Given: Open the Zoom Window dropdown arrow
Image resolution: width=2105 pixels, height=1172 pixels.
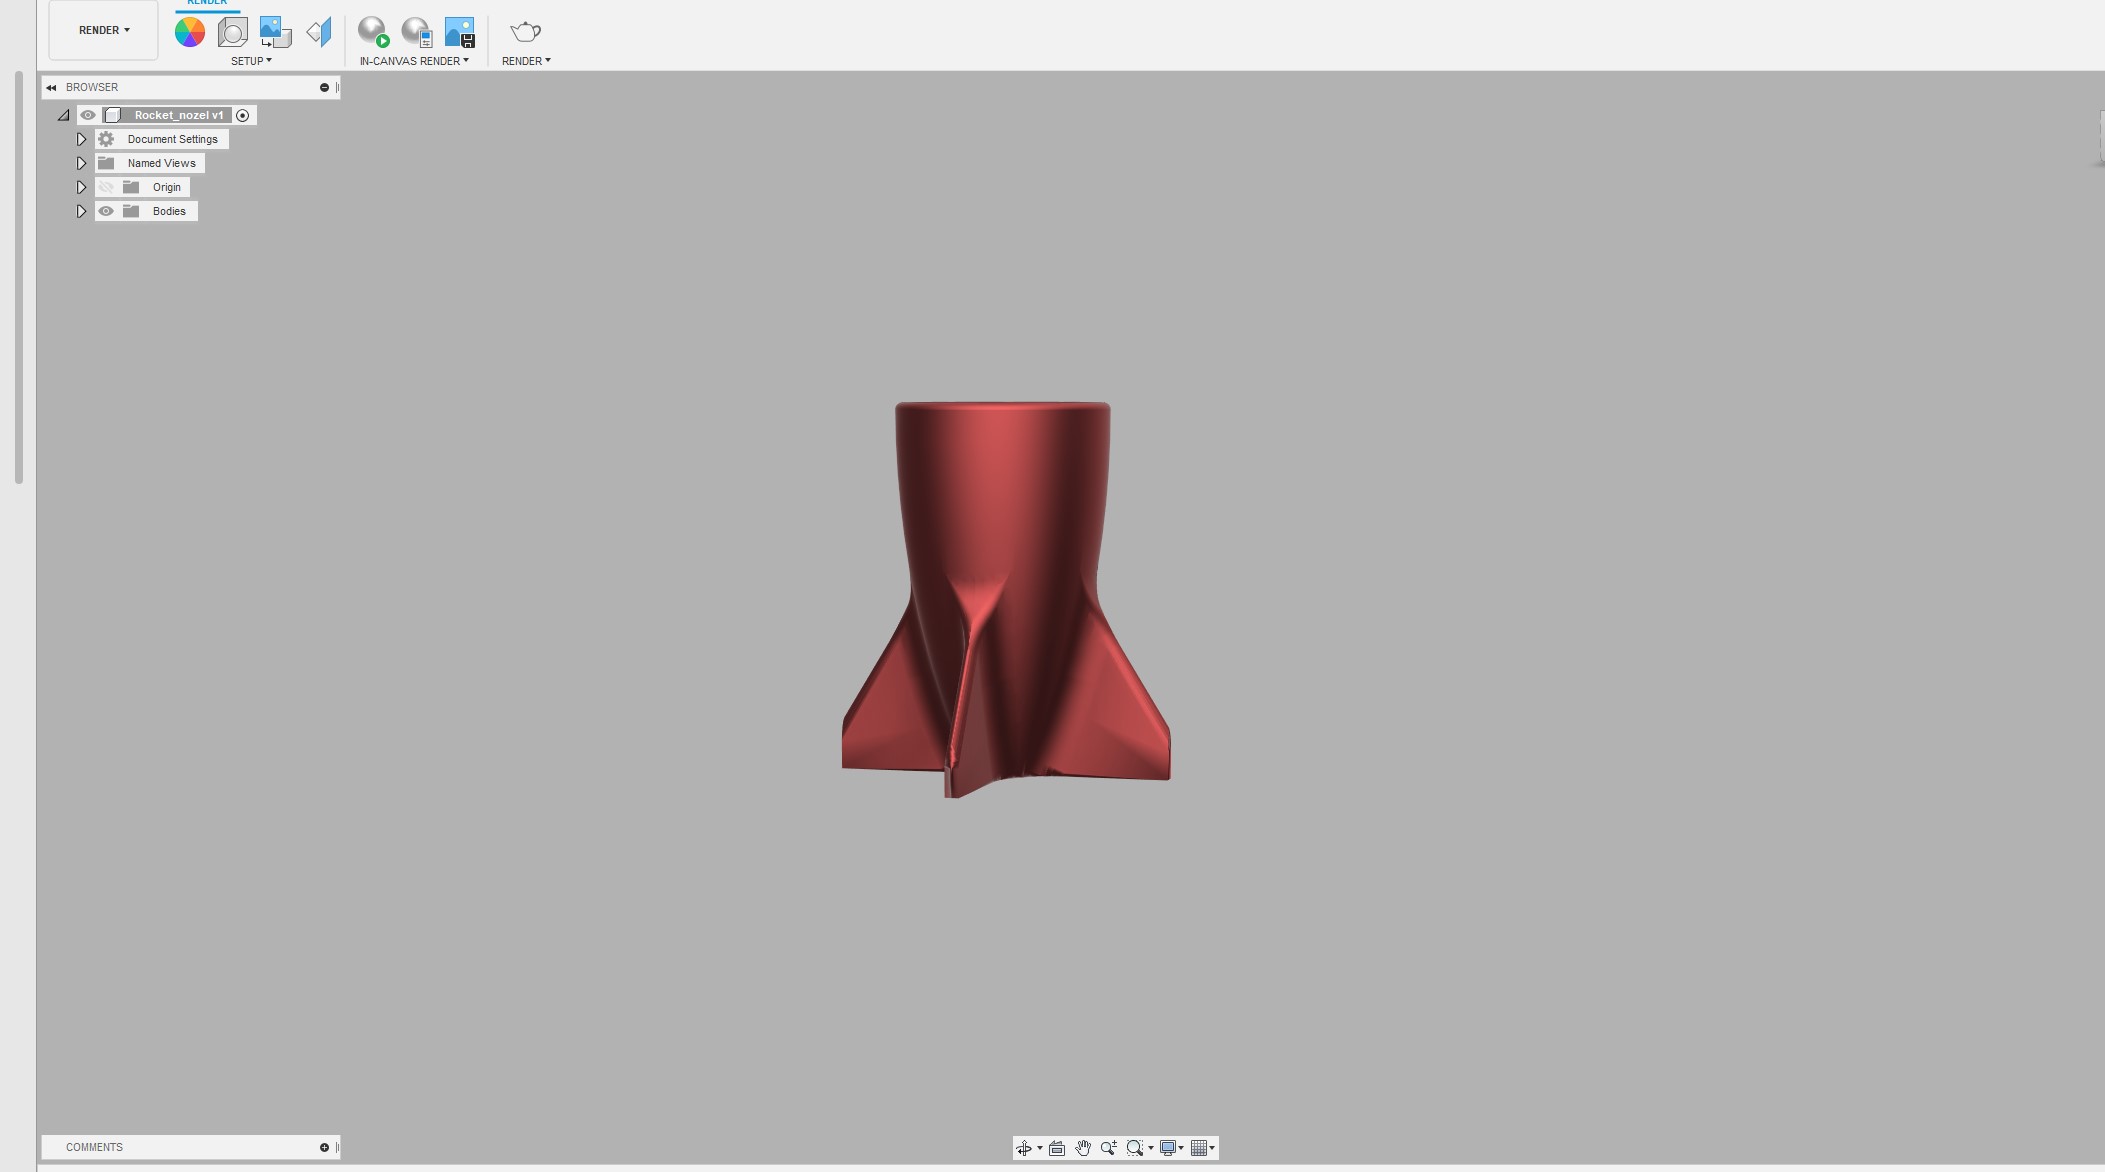Looking at the screenshot, I should point(1151,1148).
